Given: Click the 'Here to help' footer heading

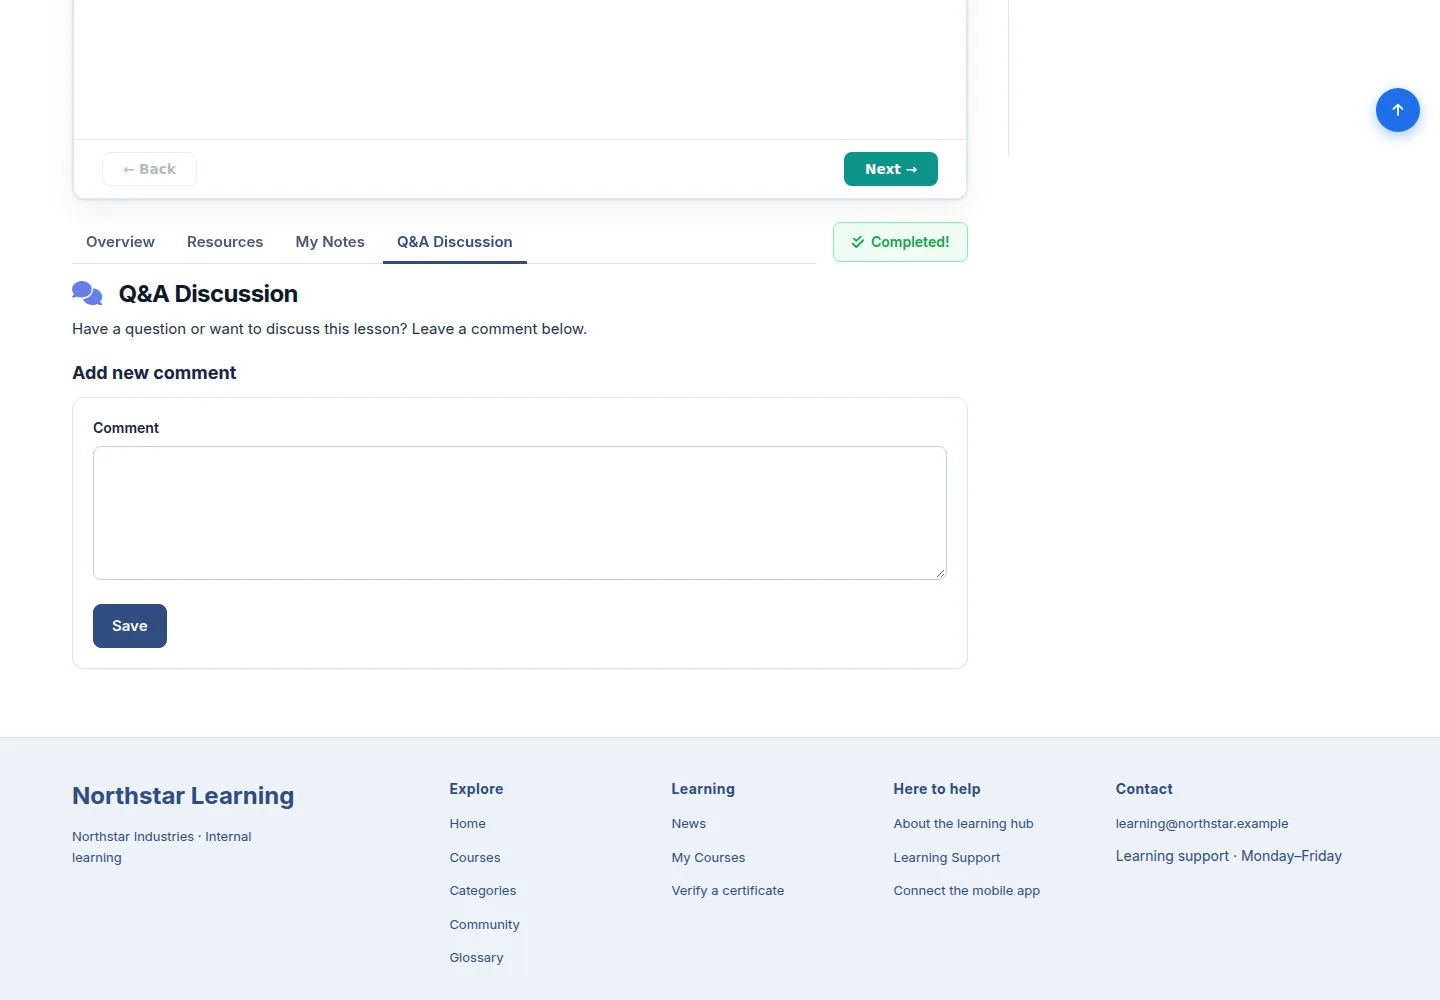Looking at the screenshot, I should 937,789.
